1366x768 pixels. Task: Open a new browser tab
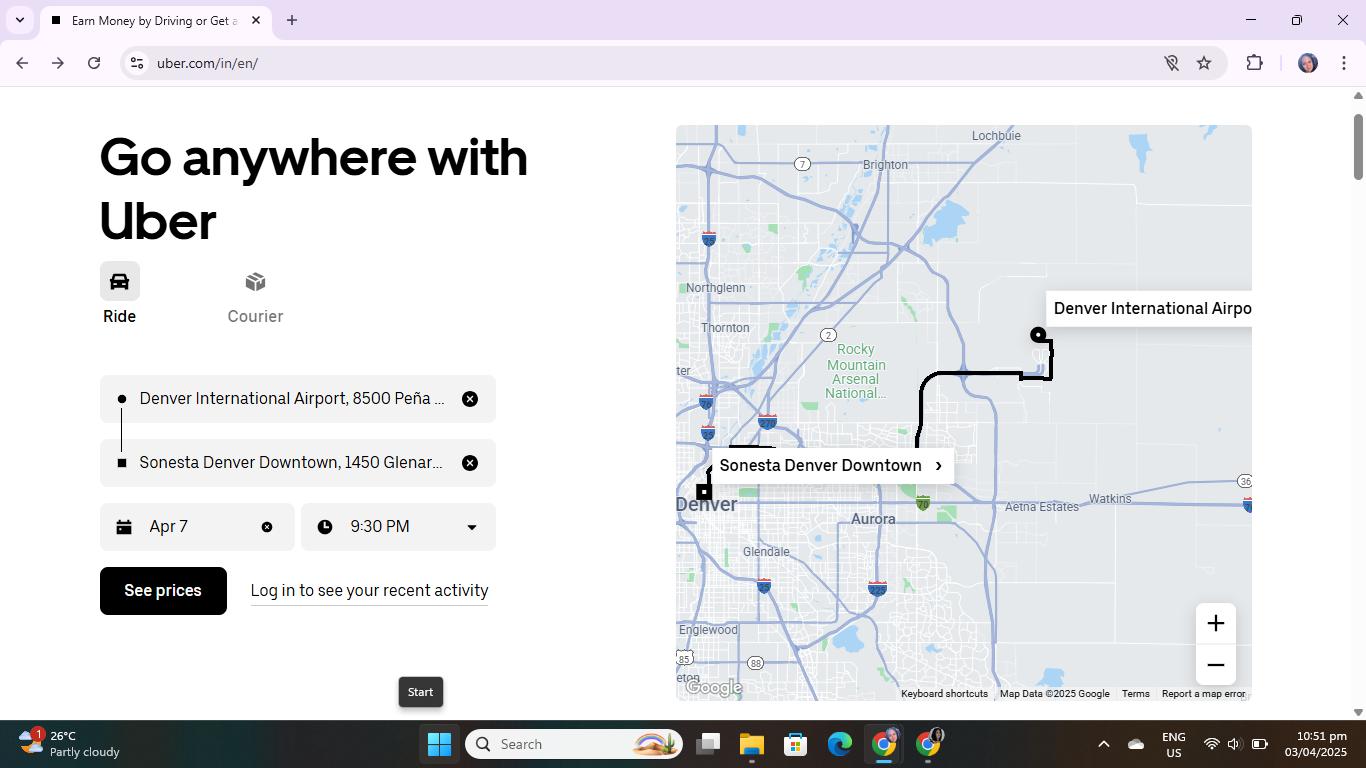click(291, 20)
